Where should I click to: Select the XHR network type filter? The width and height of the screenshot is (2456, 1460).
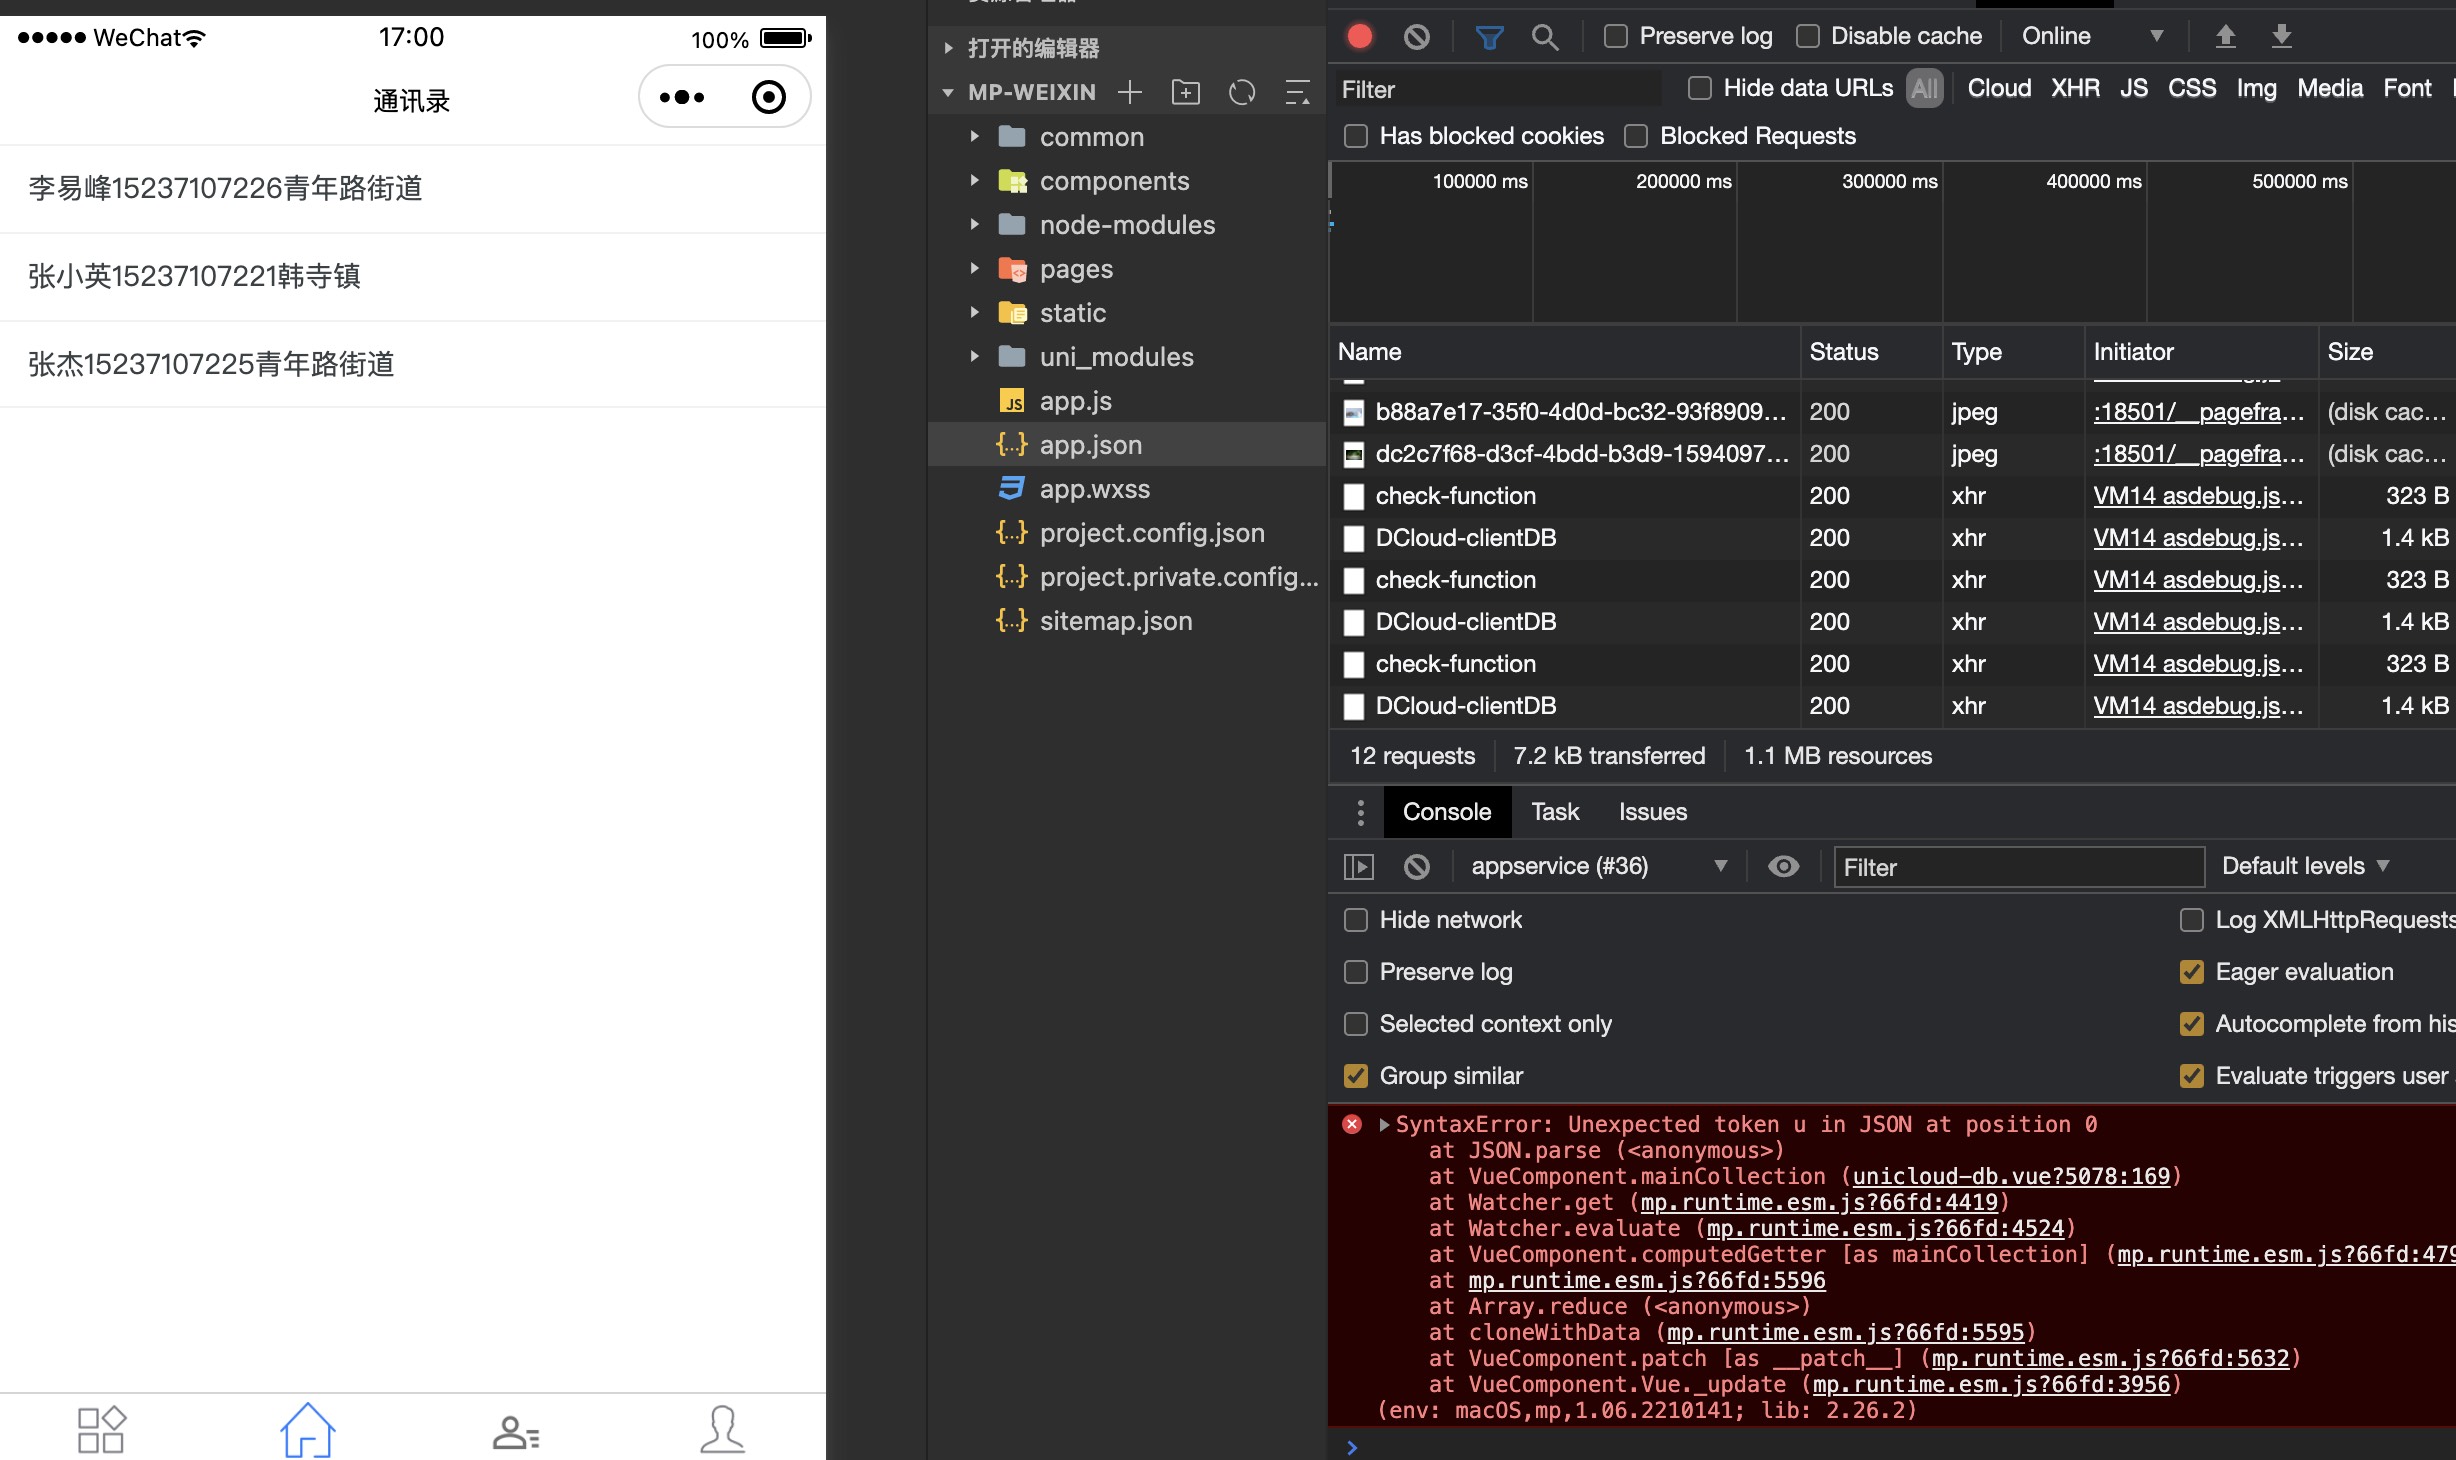coord(2075,88)
